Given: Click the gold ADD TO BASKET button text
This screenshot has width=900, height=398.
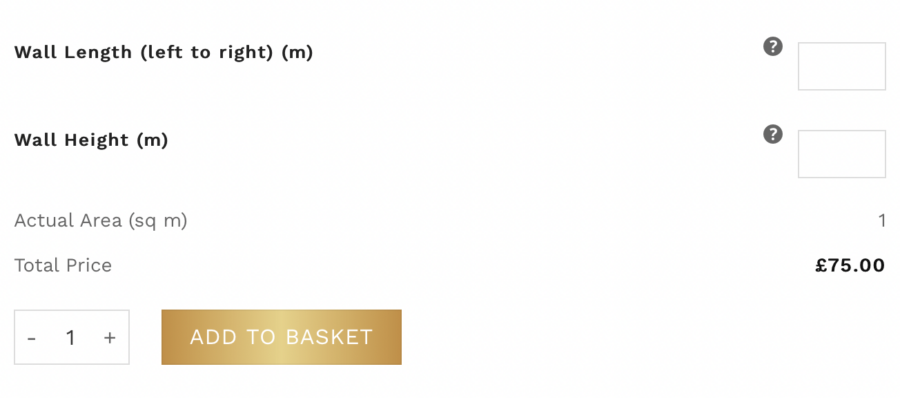Looking at the screenshot, I should tap(281, 337).
